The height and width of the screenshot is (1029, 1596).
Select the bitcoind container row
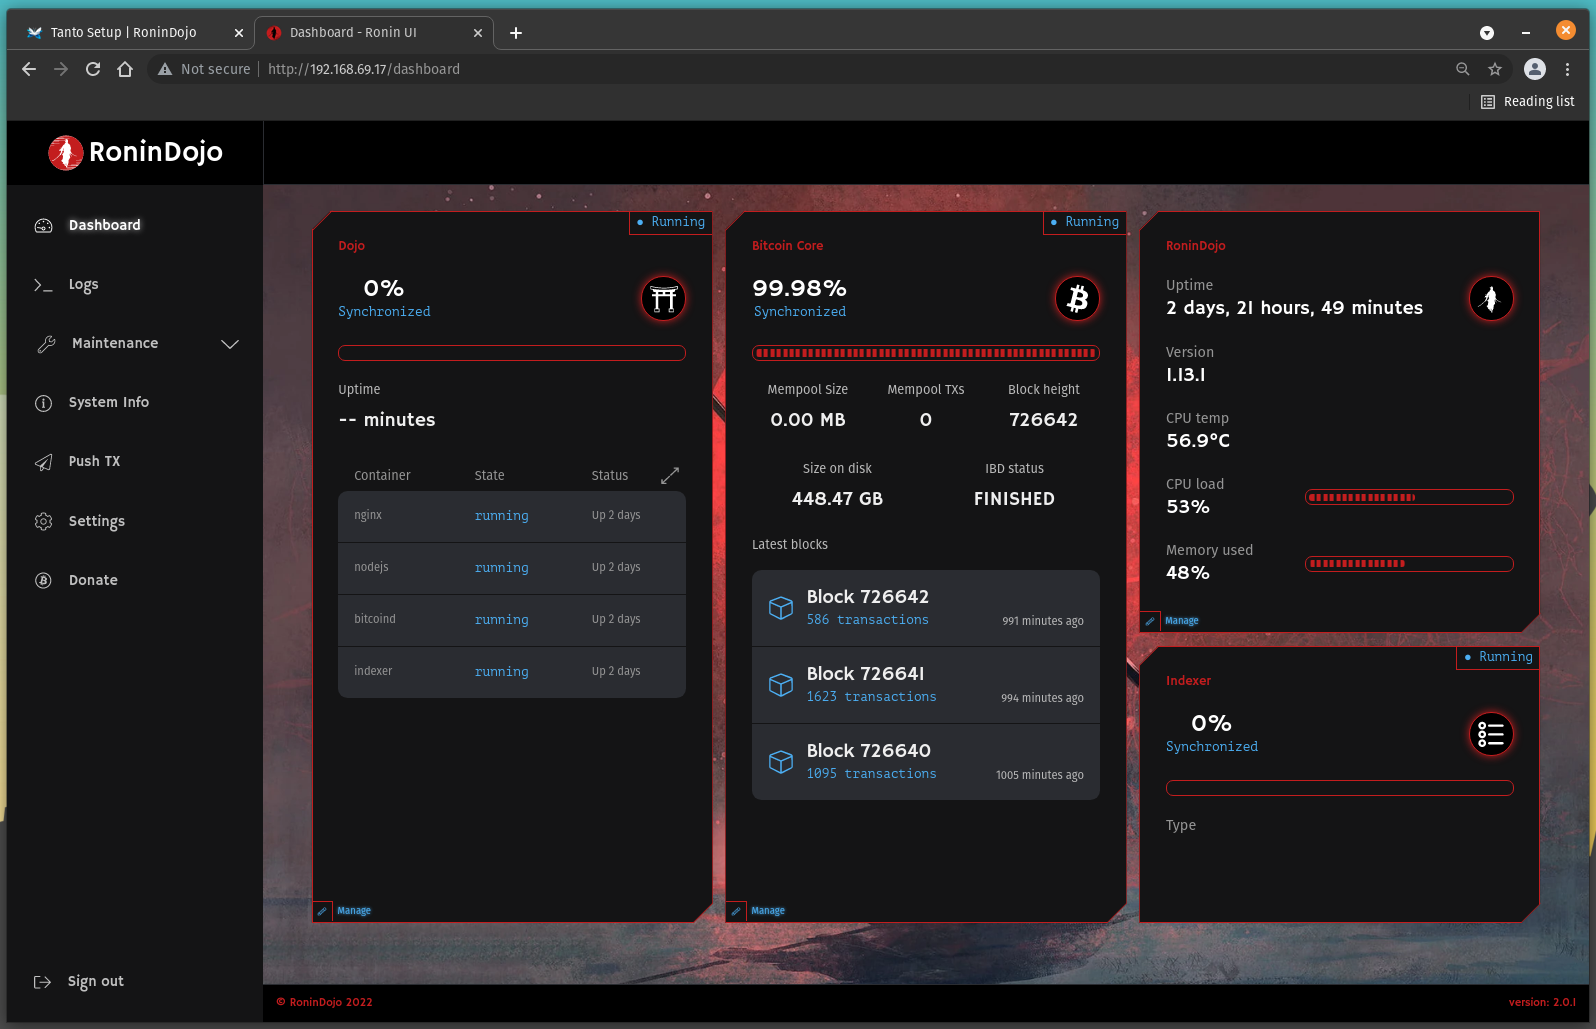pos(512,620)
